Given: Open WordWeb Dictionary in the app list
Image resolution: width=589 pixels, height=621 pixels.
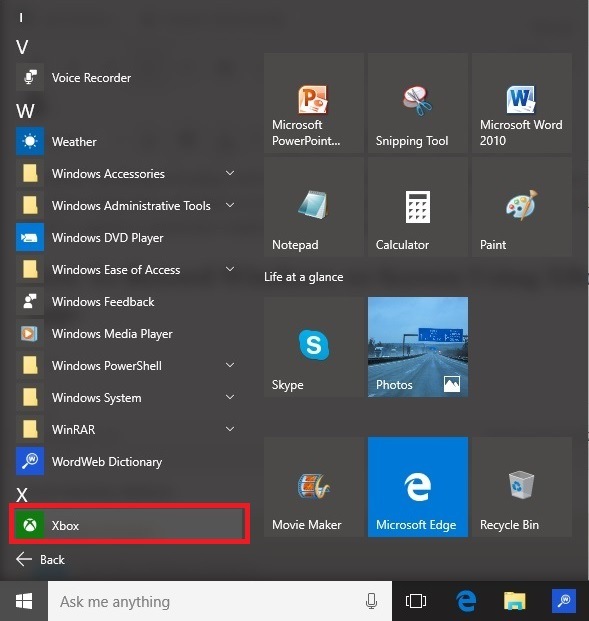Looking at the screenshot, I should 129,462.
